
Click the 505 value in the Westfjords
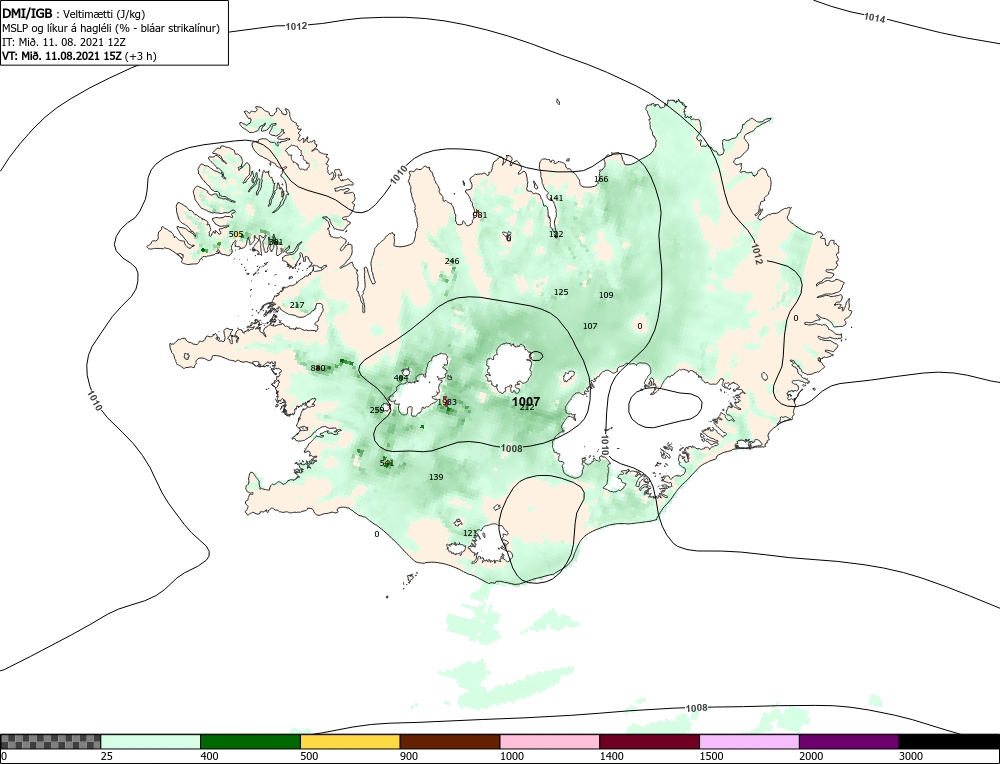236,235
